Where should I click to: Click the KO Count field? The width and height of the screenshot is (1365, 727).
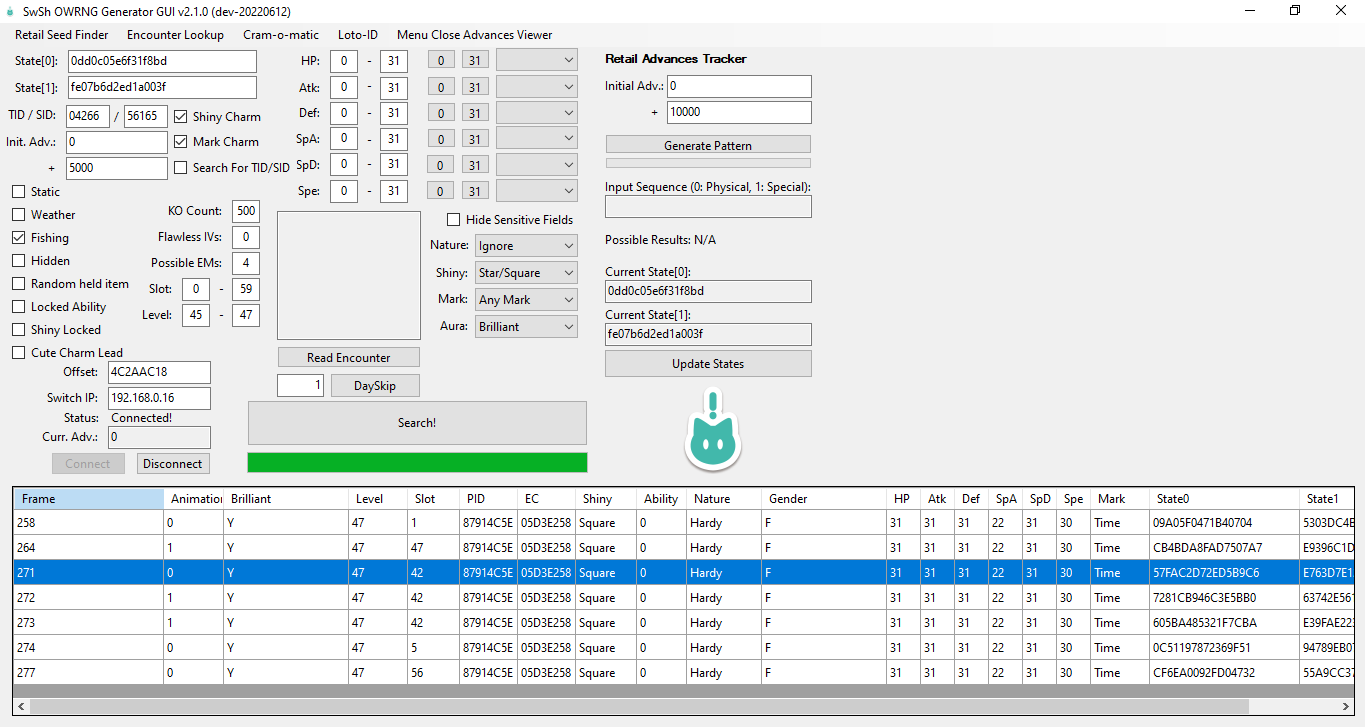click(246, 211)
